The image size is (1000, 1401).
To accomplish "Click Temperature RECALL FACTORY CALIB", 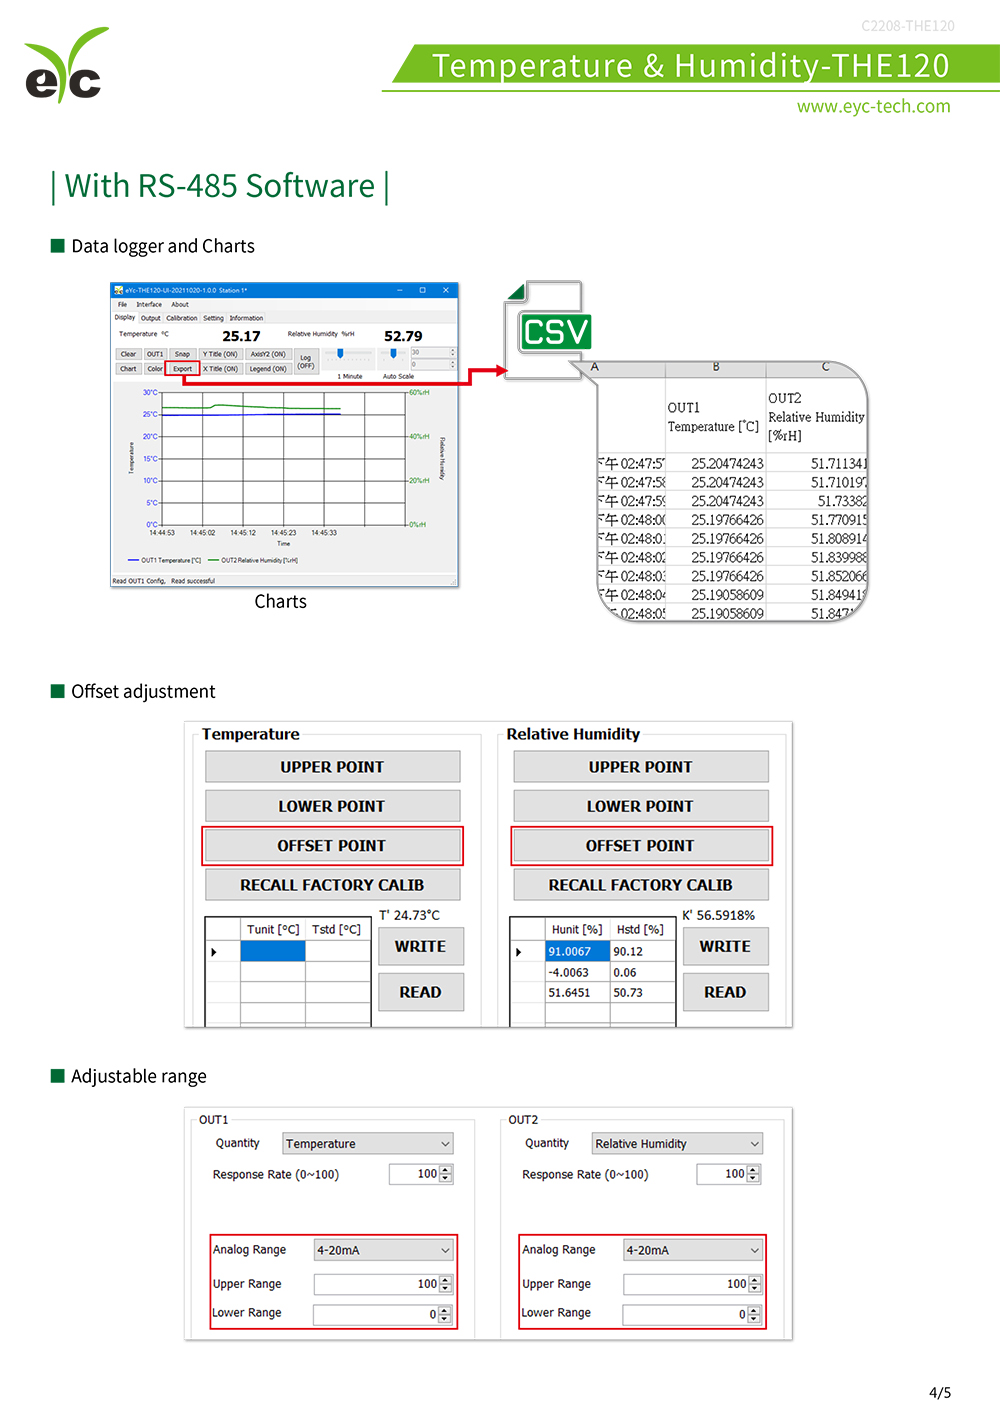I will (332, 885).
